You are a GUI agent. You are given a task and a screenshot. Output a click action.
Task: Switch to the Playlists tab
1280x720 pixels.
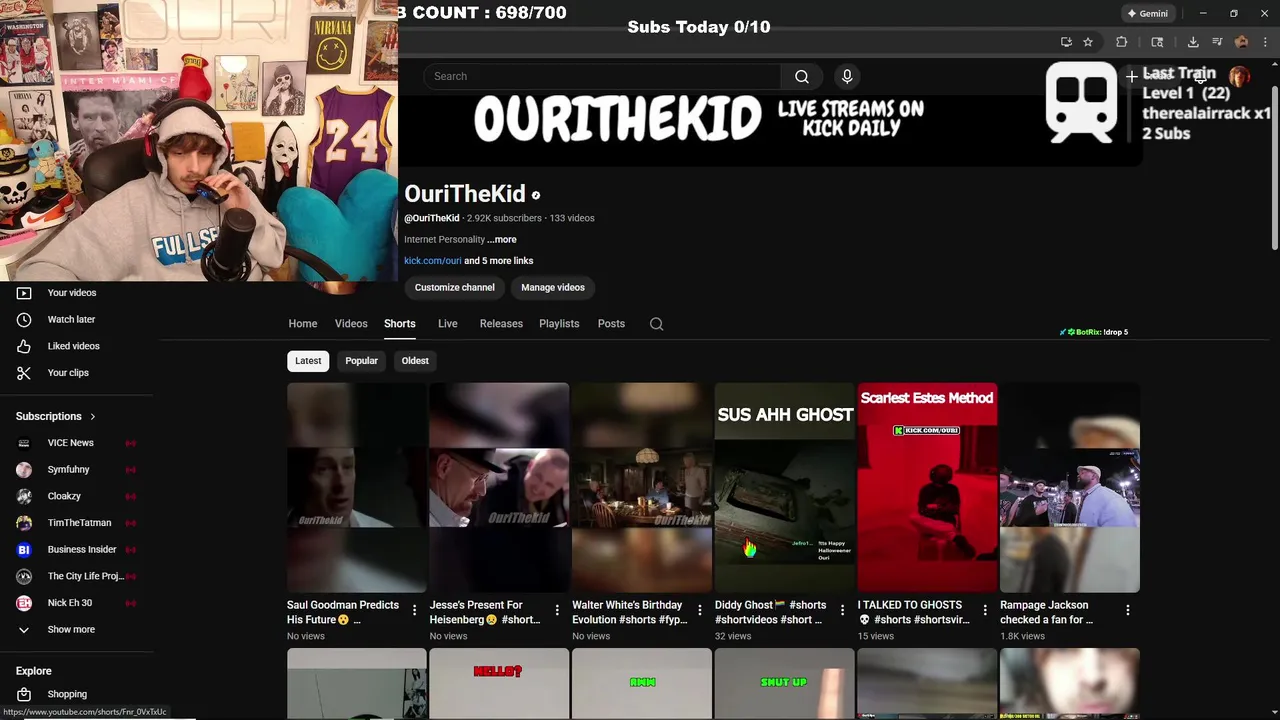(x=559, y=324)
